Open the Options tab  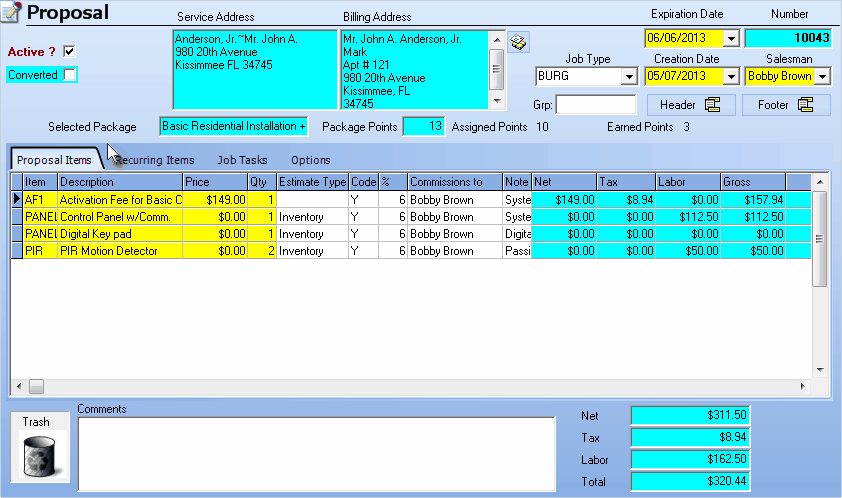coord(310,160)
